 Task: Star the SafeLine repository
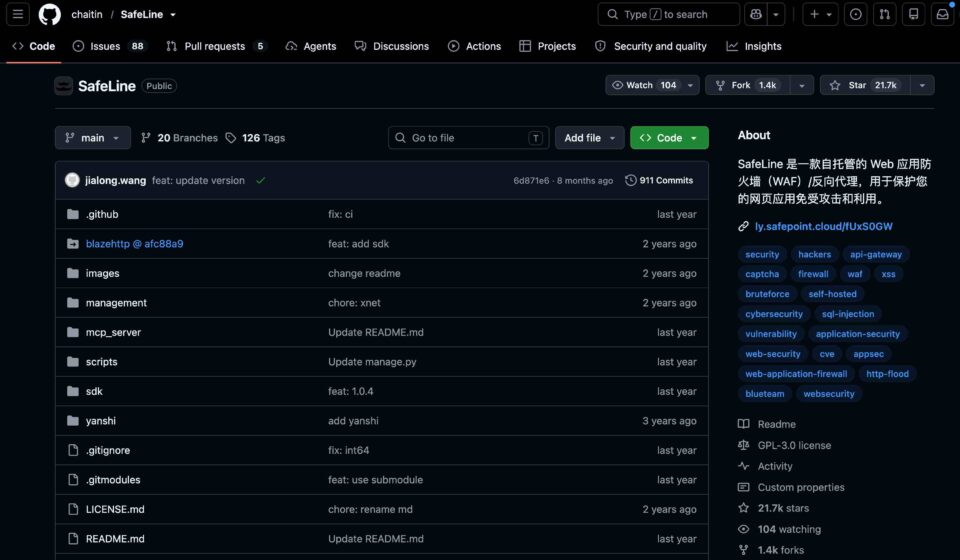tap(865, 85)
